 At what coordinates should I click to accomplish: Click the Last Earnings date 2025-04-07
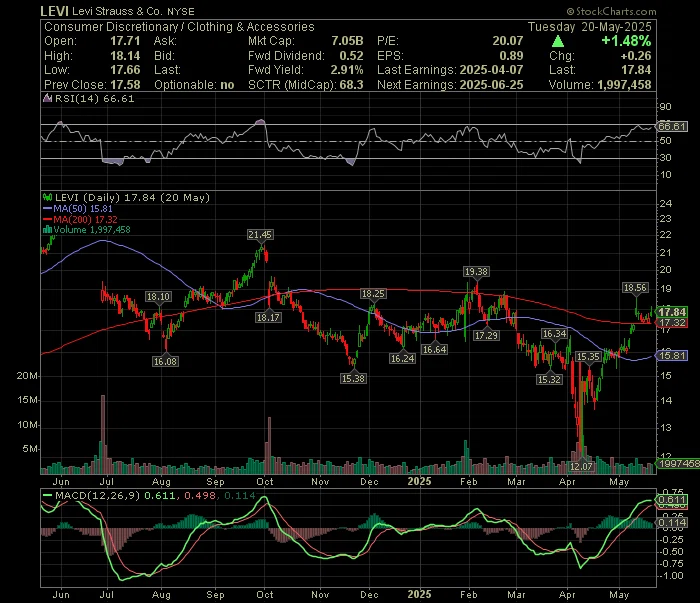tap(491, 70)
